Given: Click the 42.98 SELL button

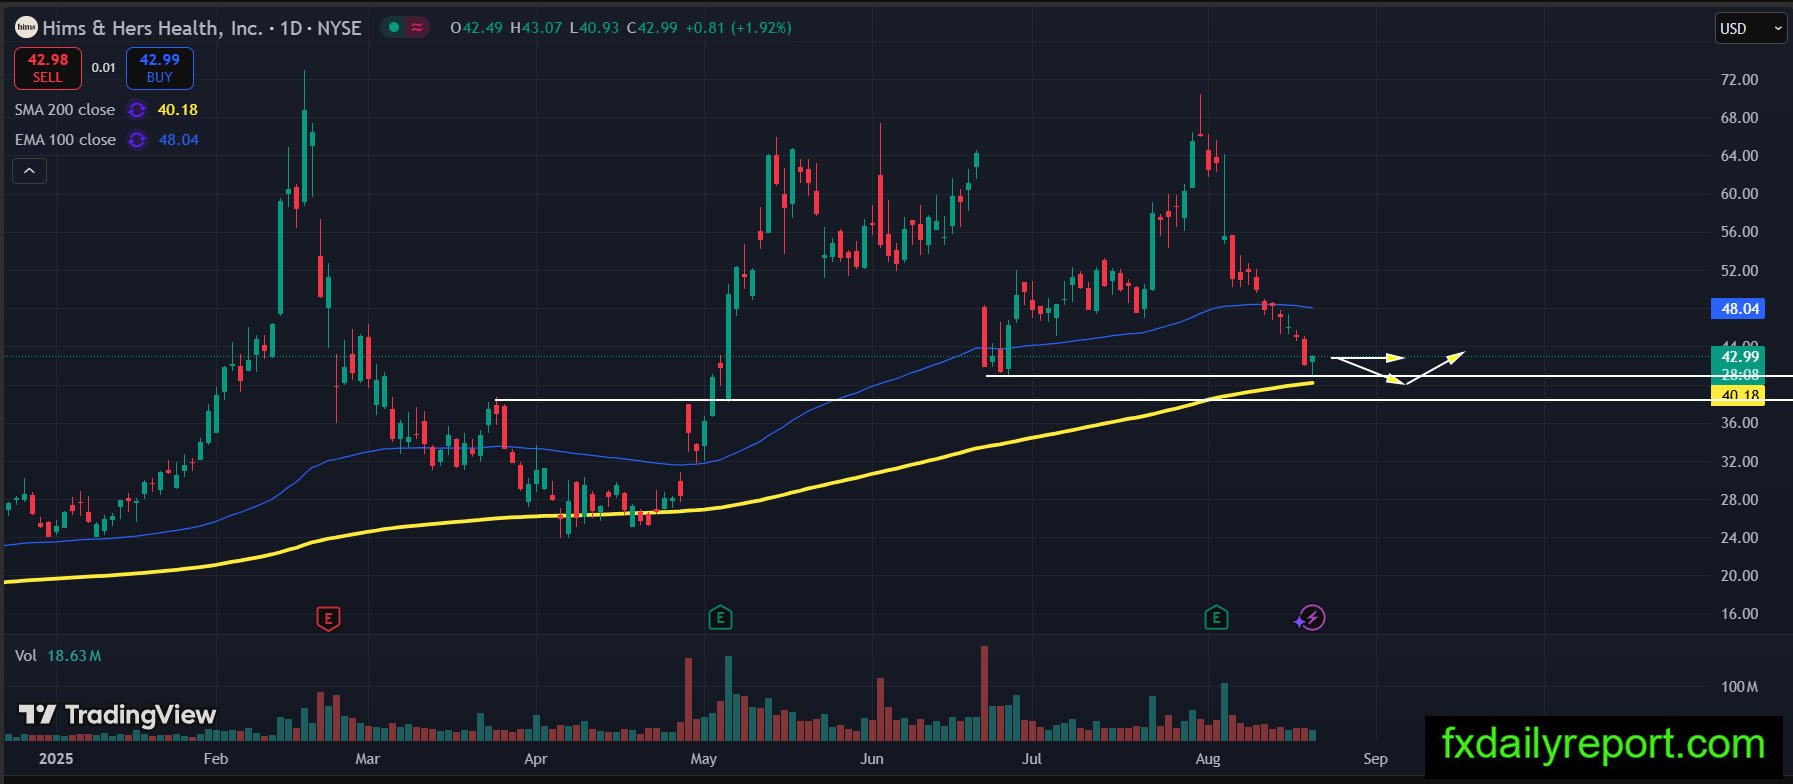Looking at the screenshot, I should (x=48, y=68).
